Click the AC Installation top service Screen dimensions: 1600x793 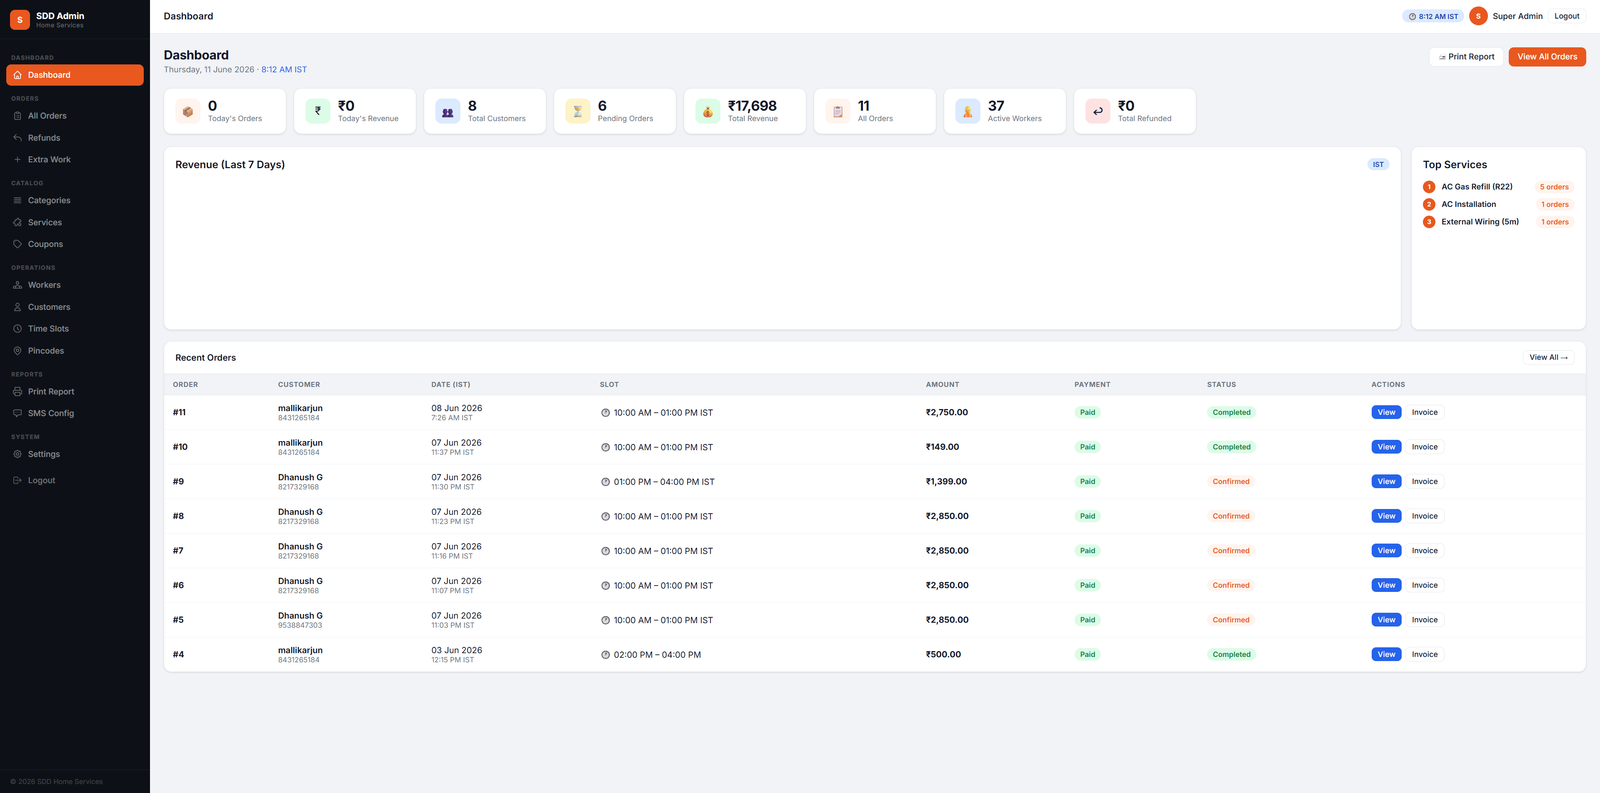[x=1469, y=204]
